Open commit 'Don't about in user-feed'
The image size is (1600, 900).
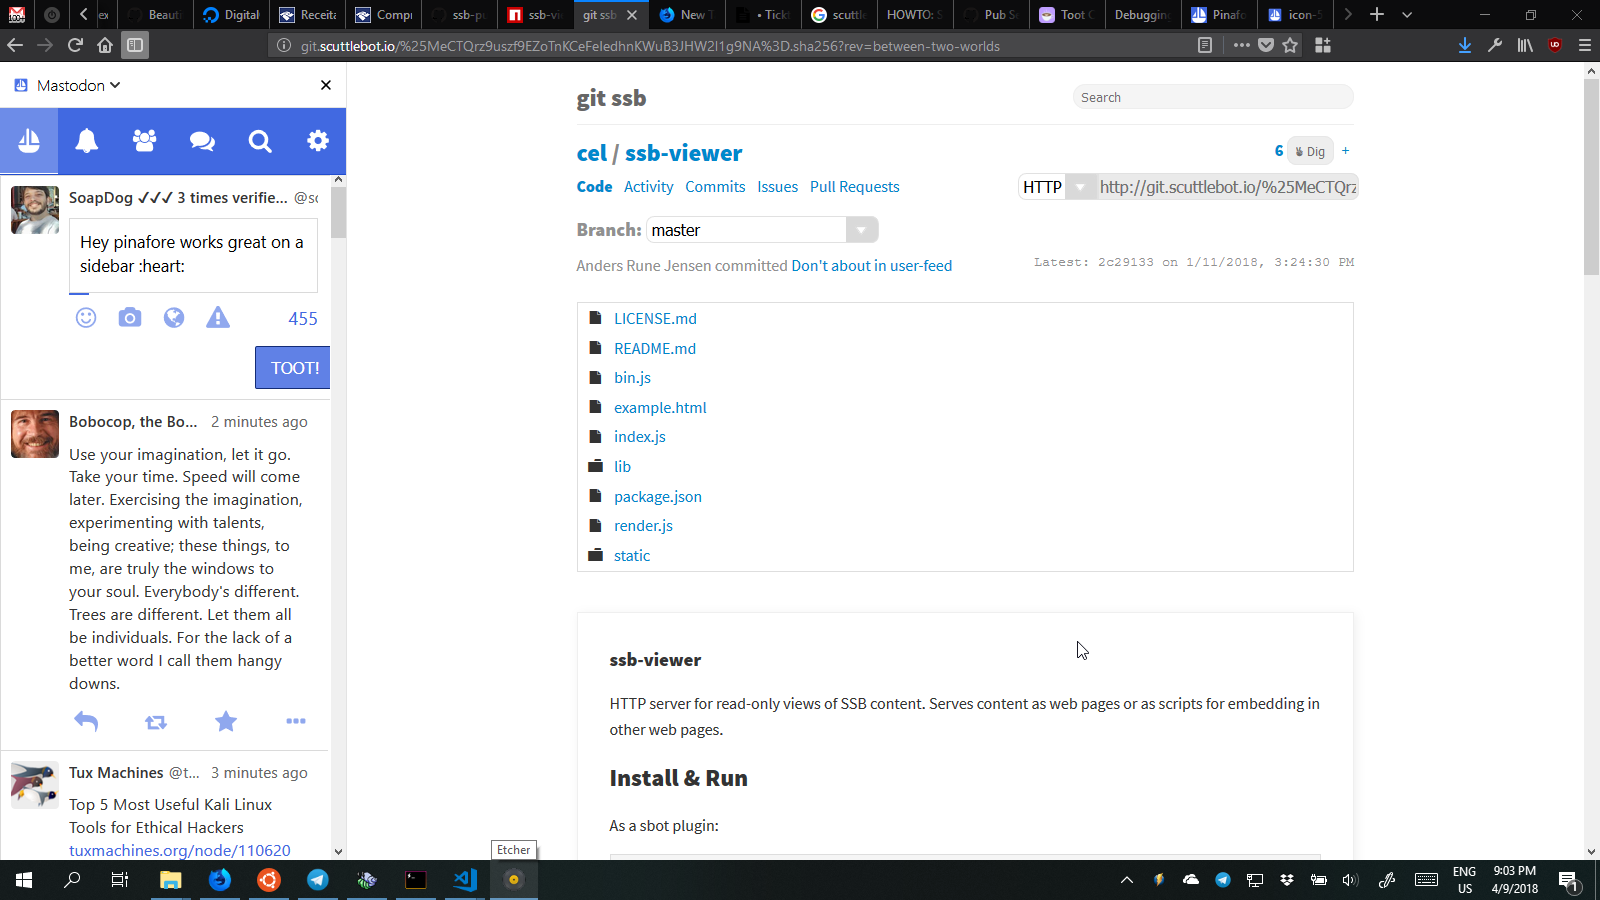[871, 266]
